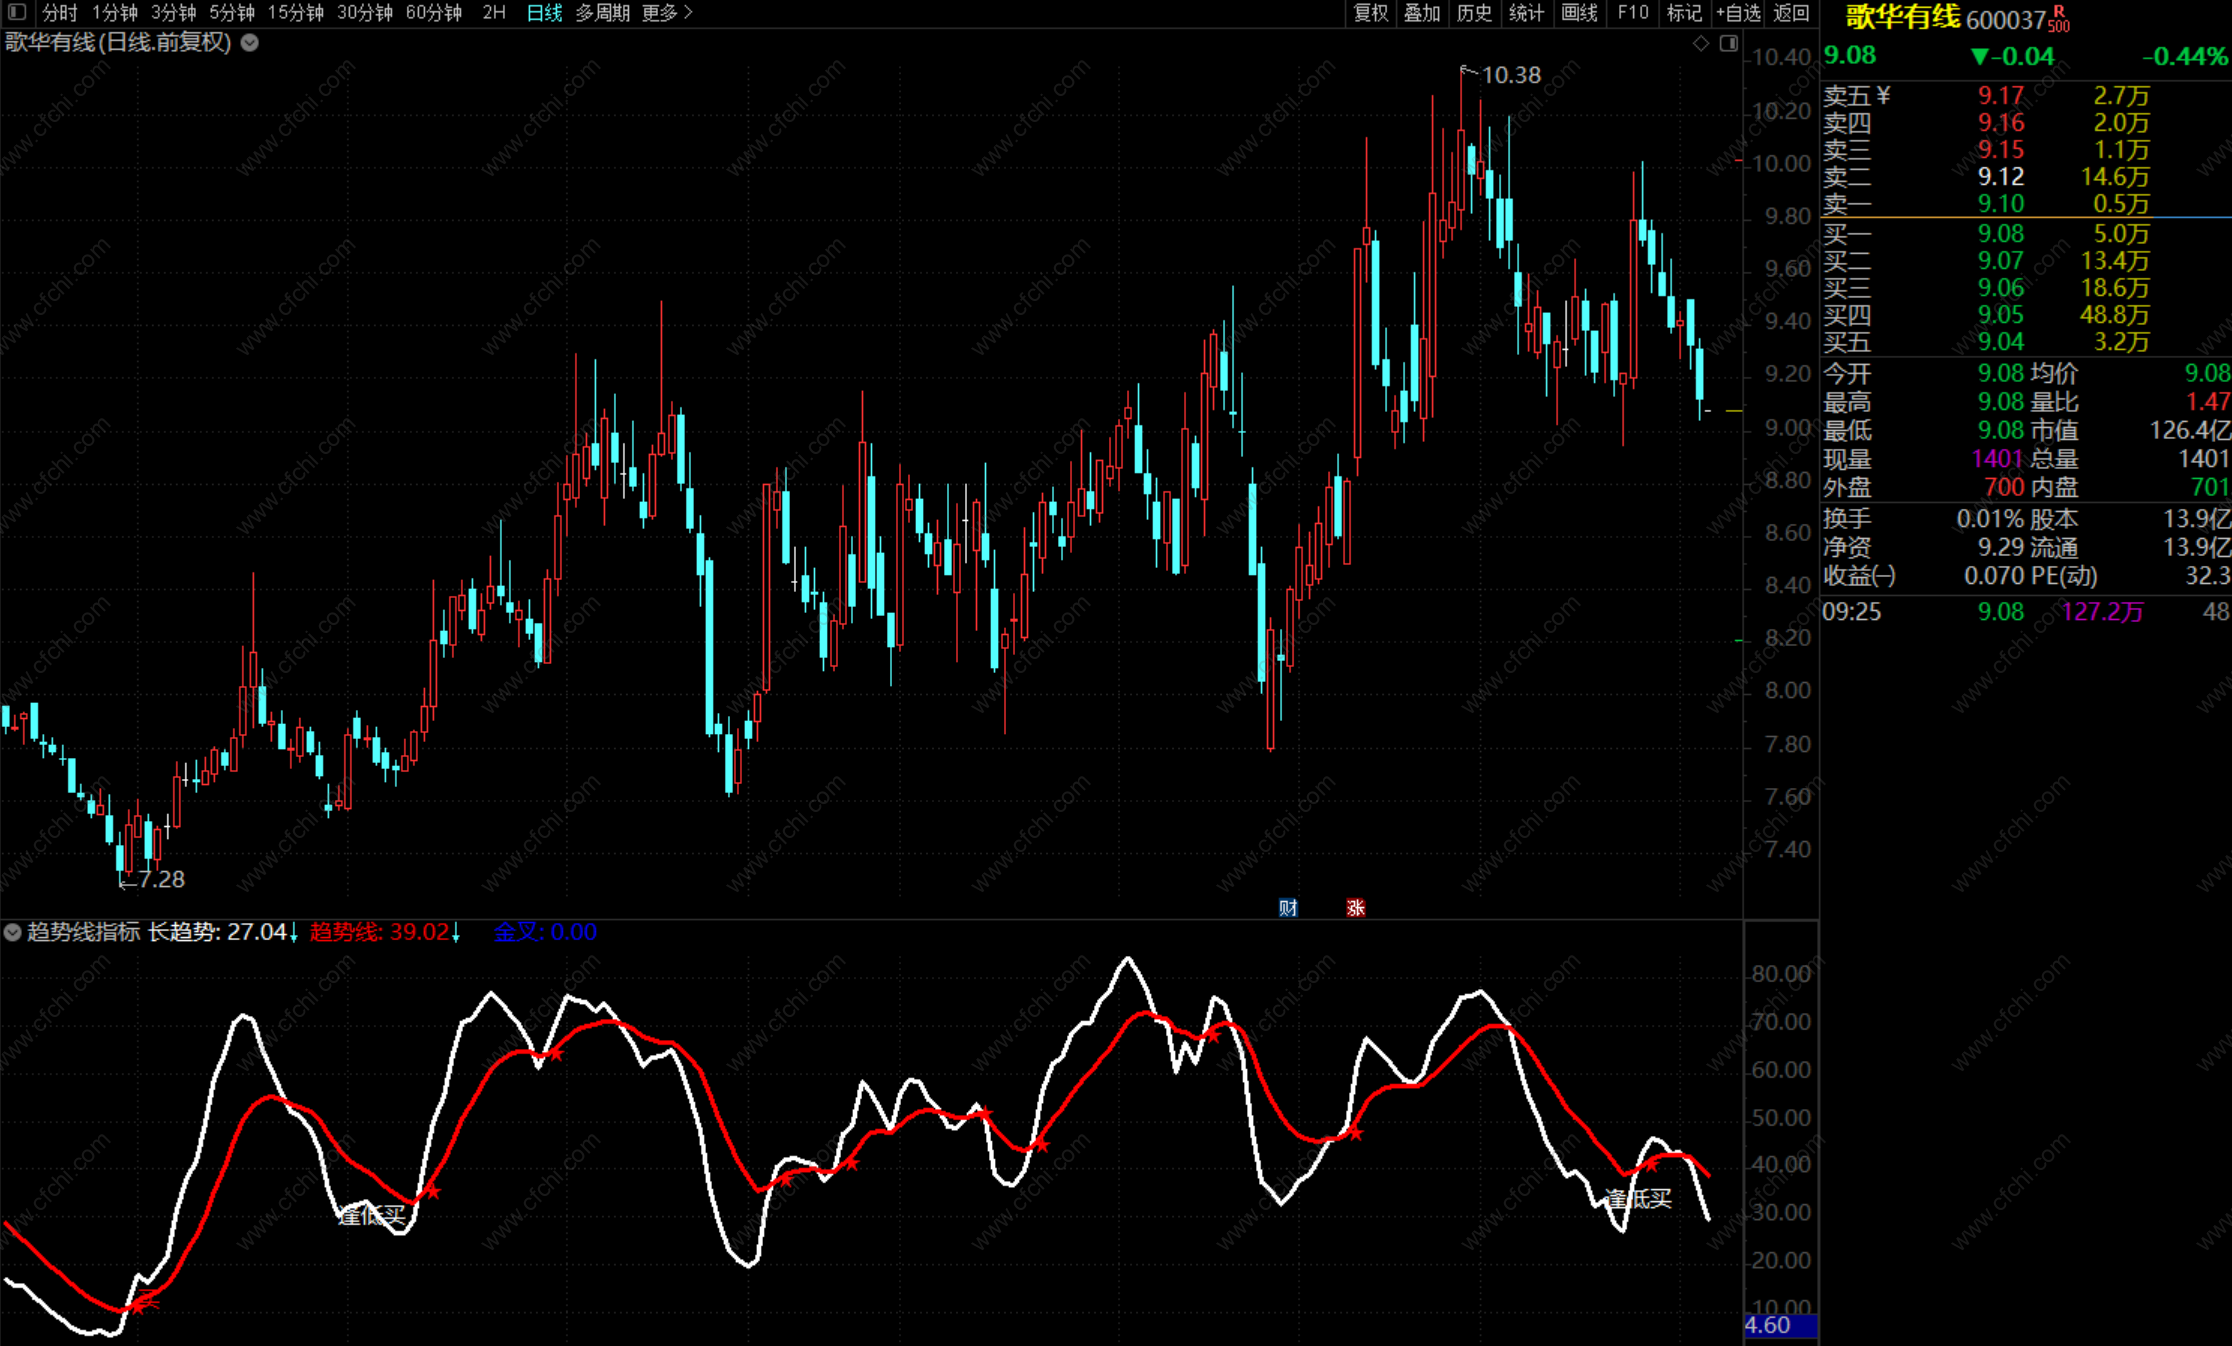Click the blue 财 marker icon
This screenshot has width=2232, height=1346.
[1288, 907]
